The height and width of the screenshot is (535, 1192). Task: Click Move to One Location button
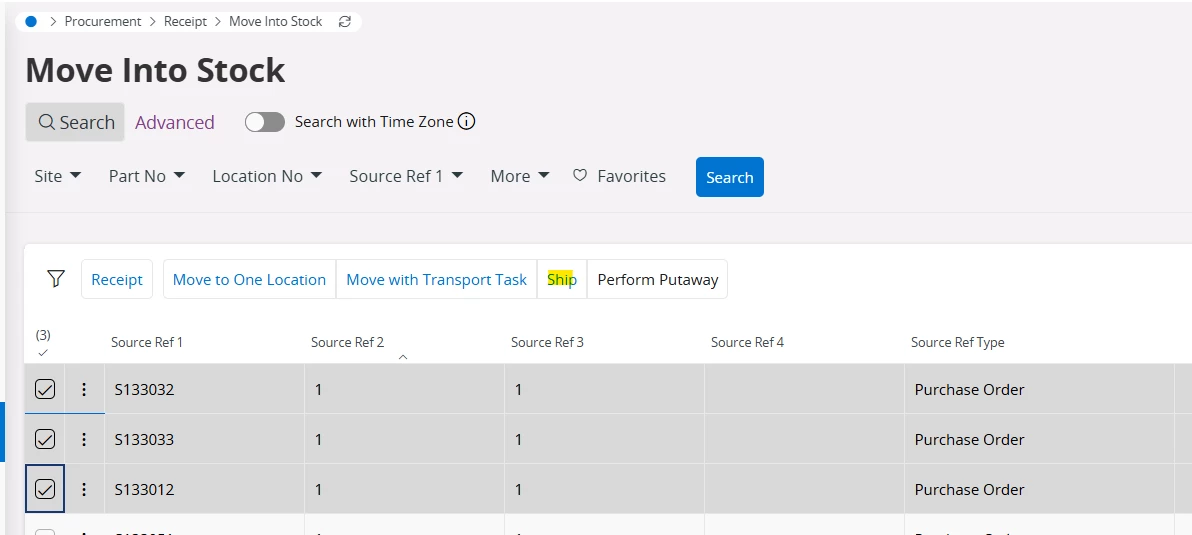pos(249,279)
